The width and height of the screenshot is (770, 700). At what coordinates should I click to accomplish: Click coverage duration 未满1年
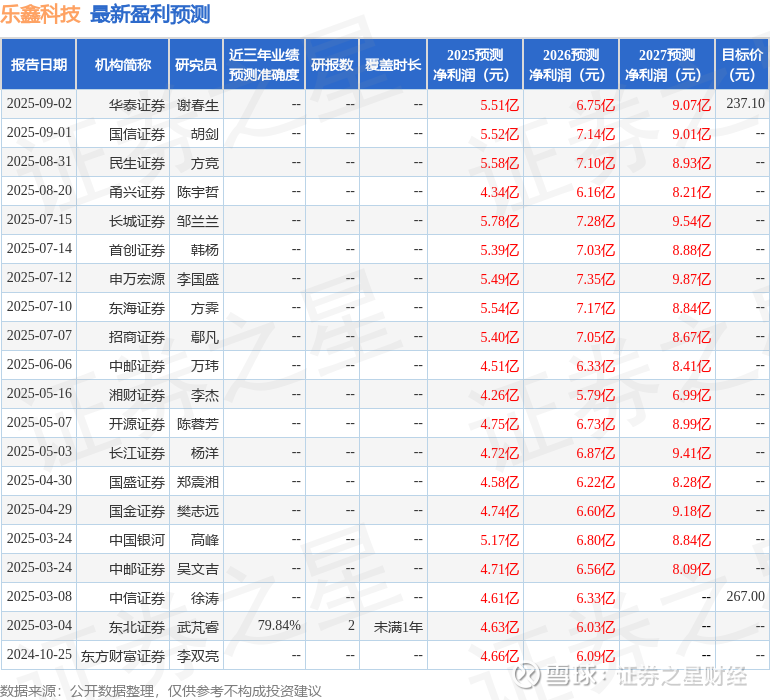(398, 627)
